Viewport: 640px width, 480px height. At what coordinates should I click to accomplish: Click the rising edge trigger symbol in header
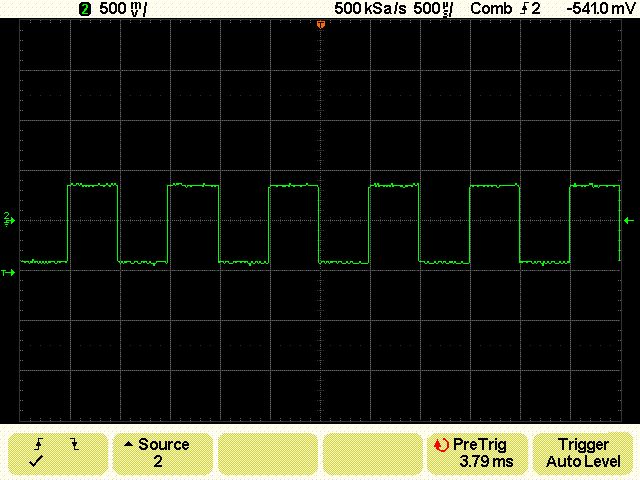[x=523, y=9]
